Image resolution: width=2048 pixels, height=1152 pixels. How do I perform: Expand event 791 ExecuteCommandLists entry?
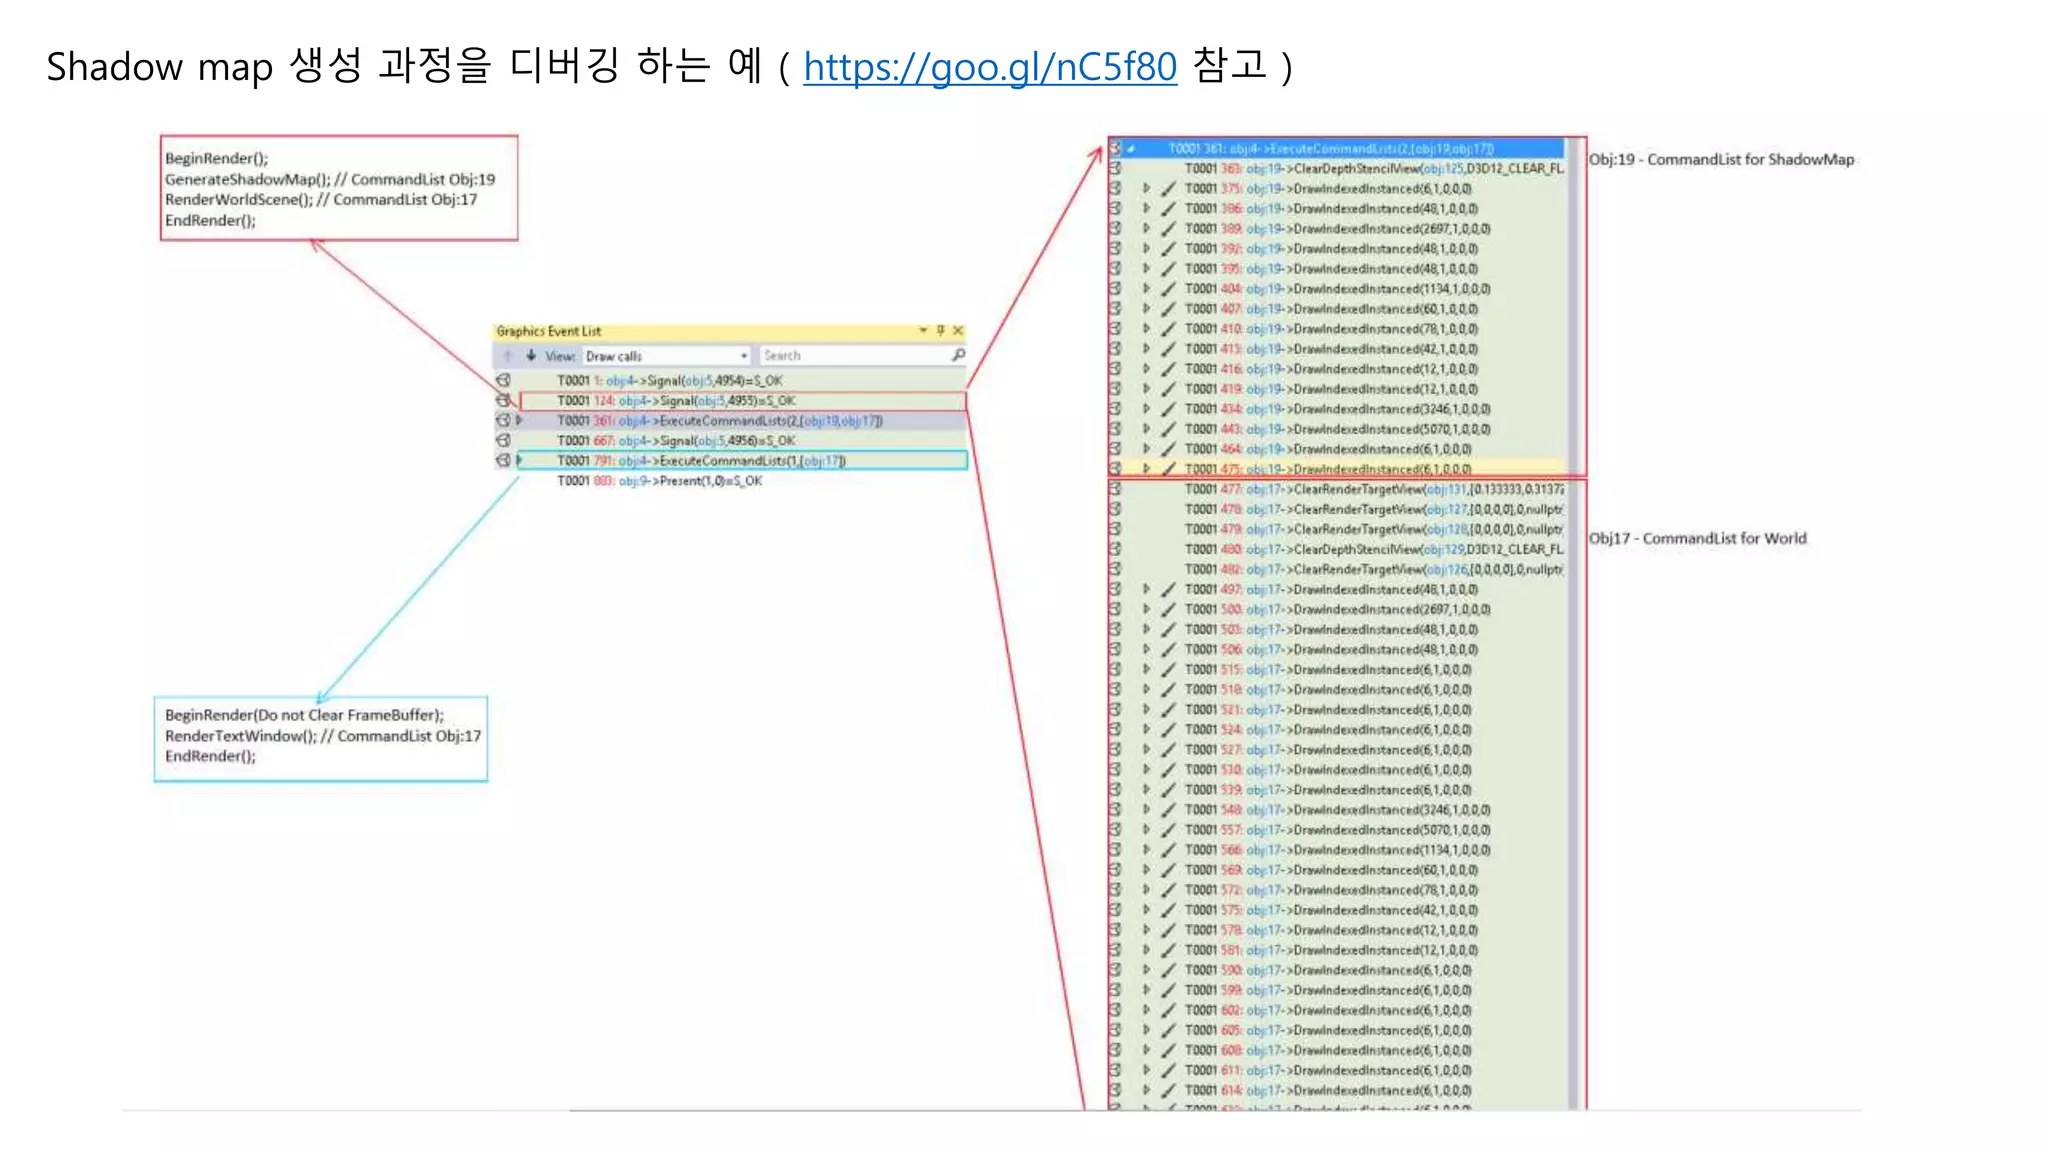pos(519,461)
